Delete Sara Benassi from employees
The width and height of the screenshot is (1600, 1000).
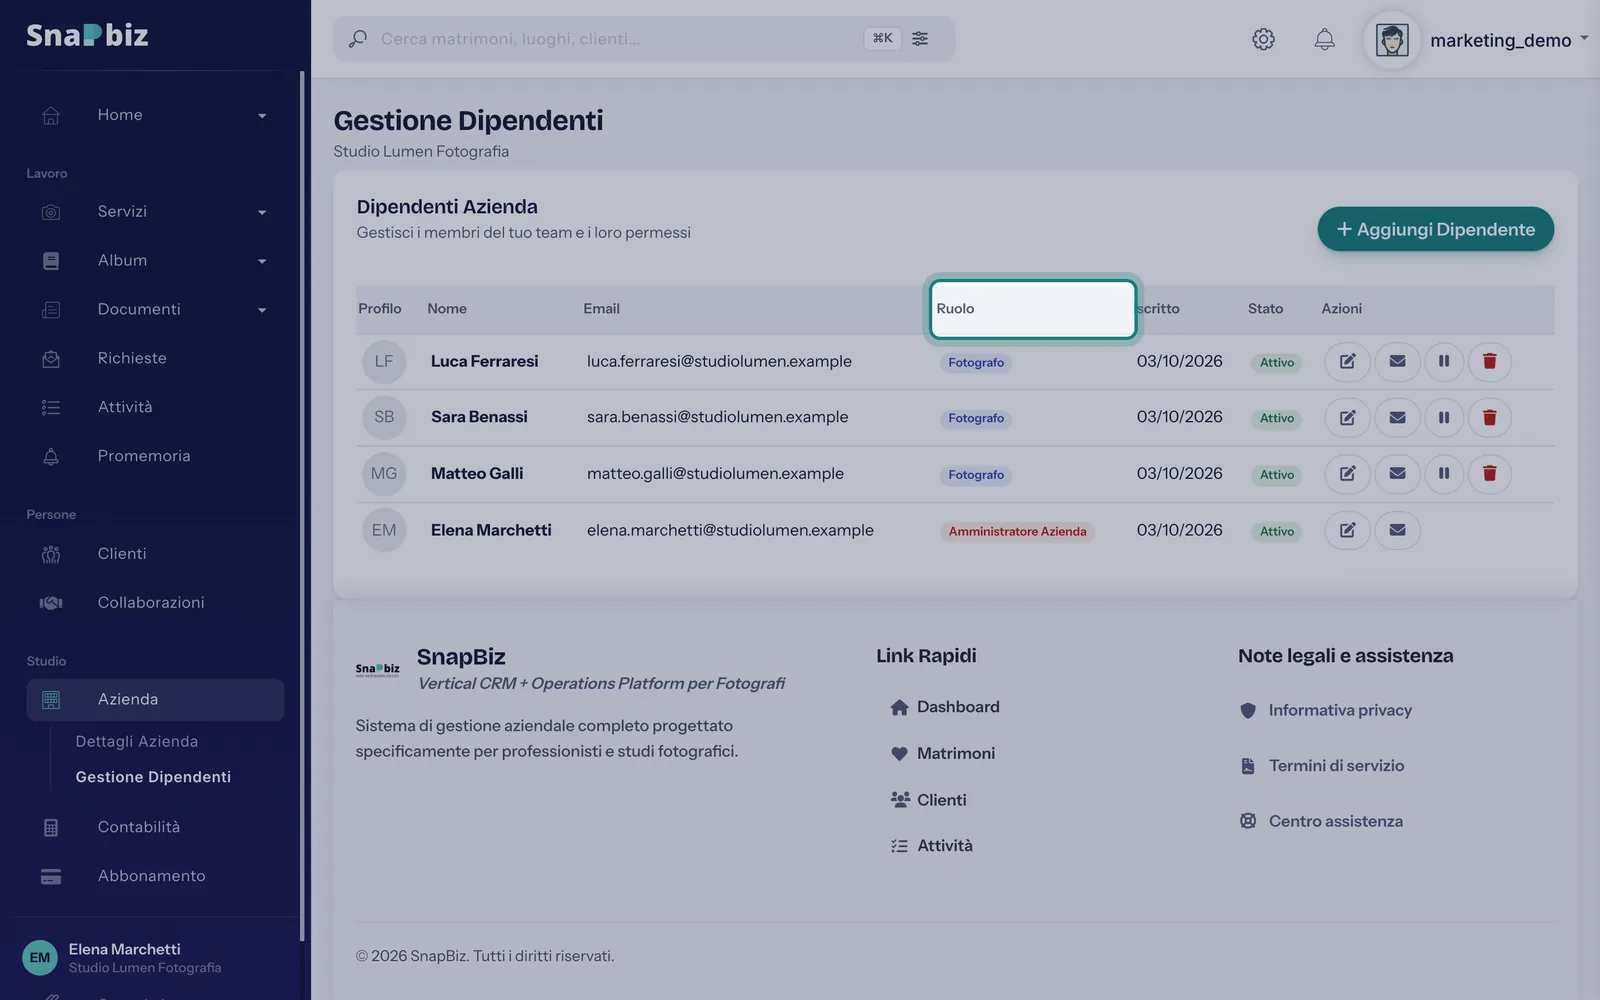tap(1489, 417)
